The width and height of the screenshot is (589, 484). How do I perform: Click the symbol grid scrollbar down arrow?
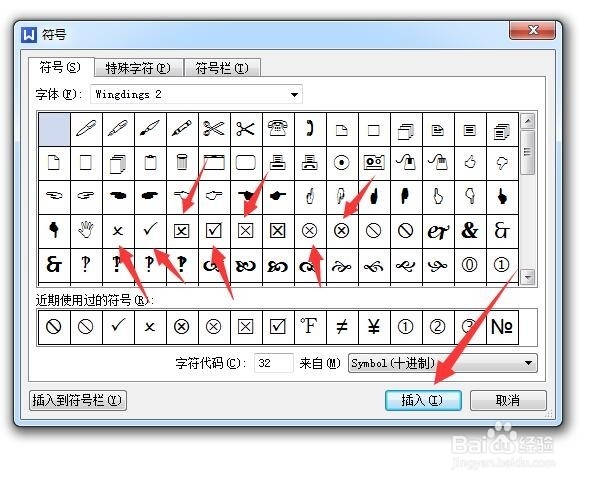[528, 277]
